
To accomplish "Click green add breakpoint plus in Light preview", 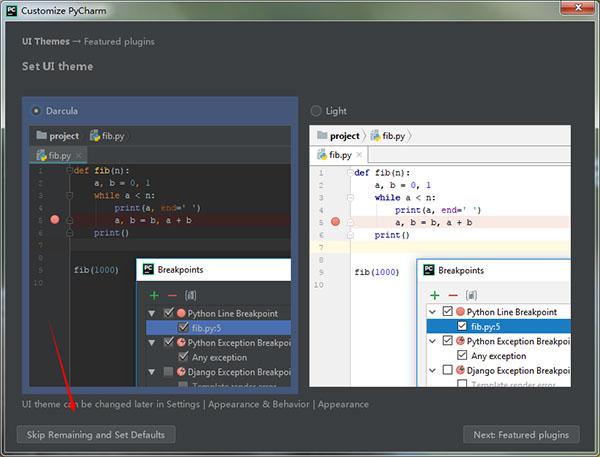I will pos(435,295).
